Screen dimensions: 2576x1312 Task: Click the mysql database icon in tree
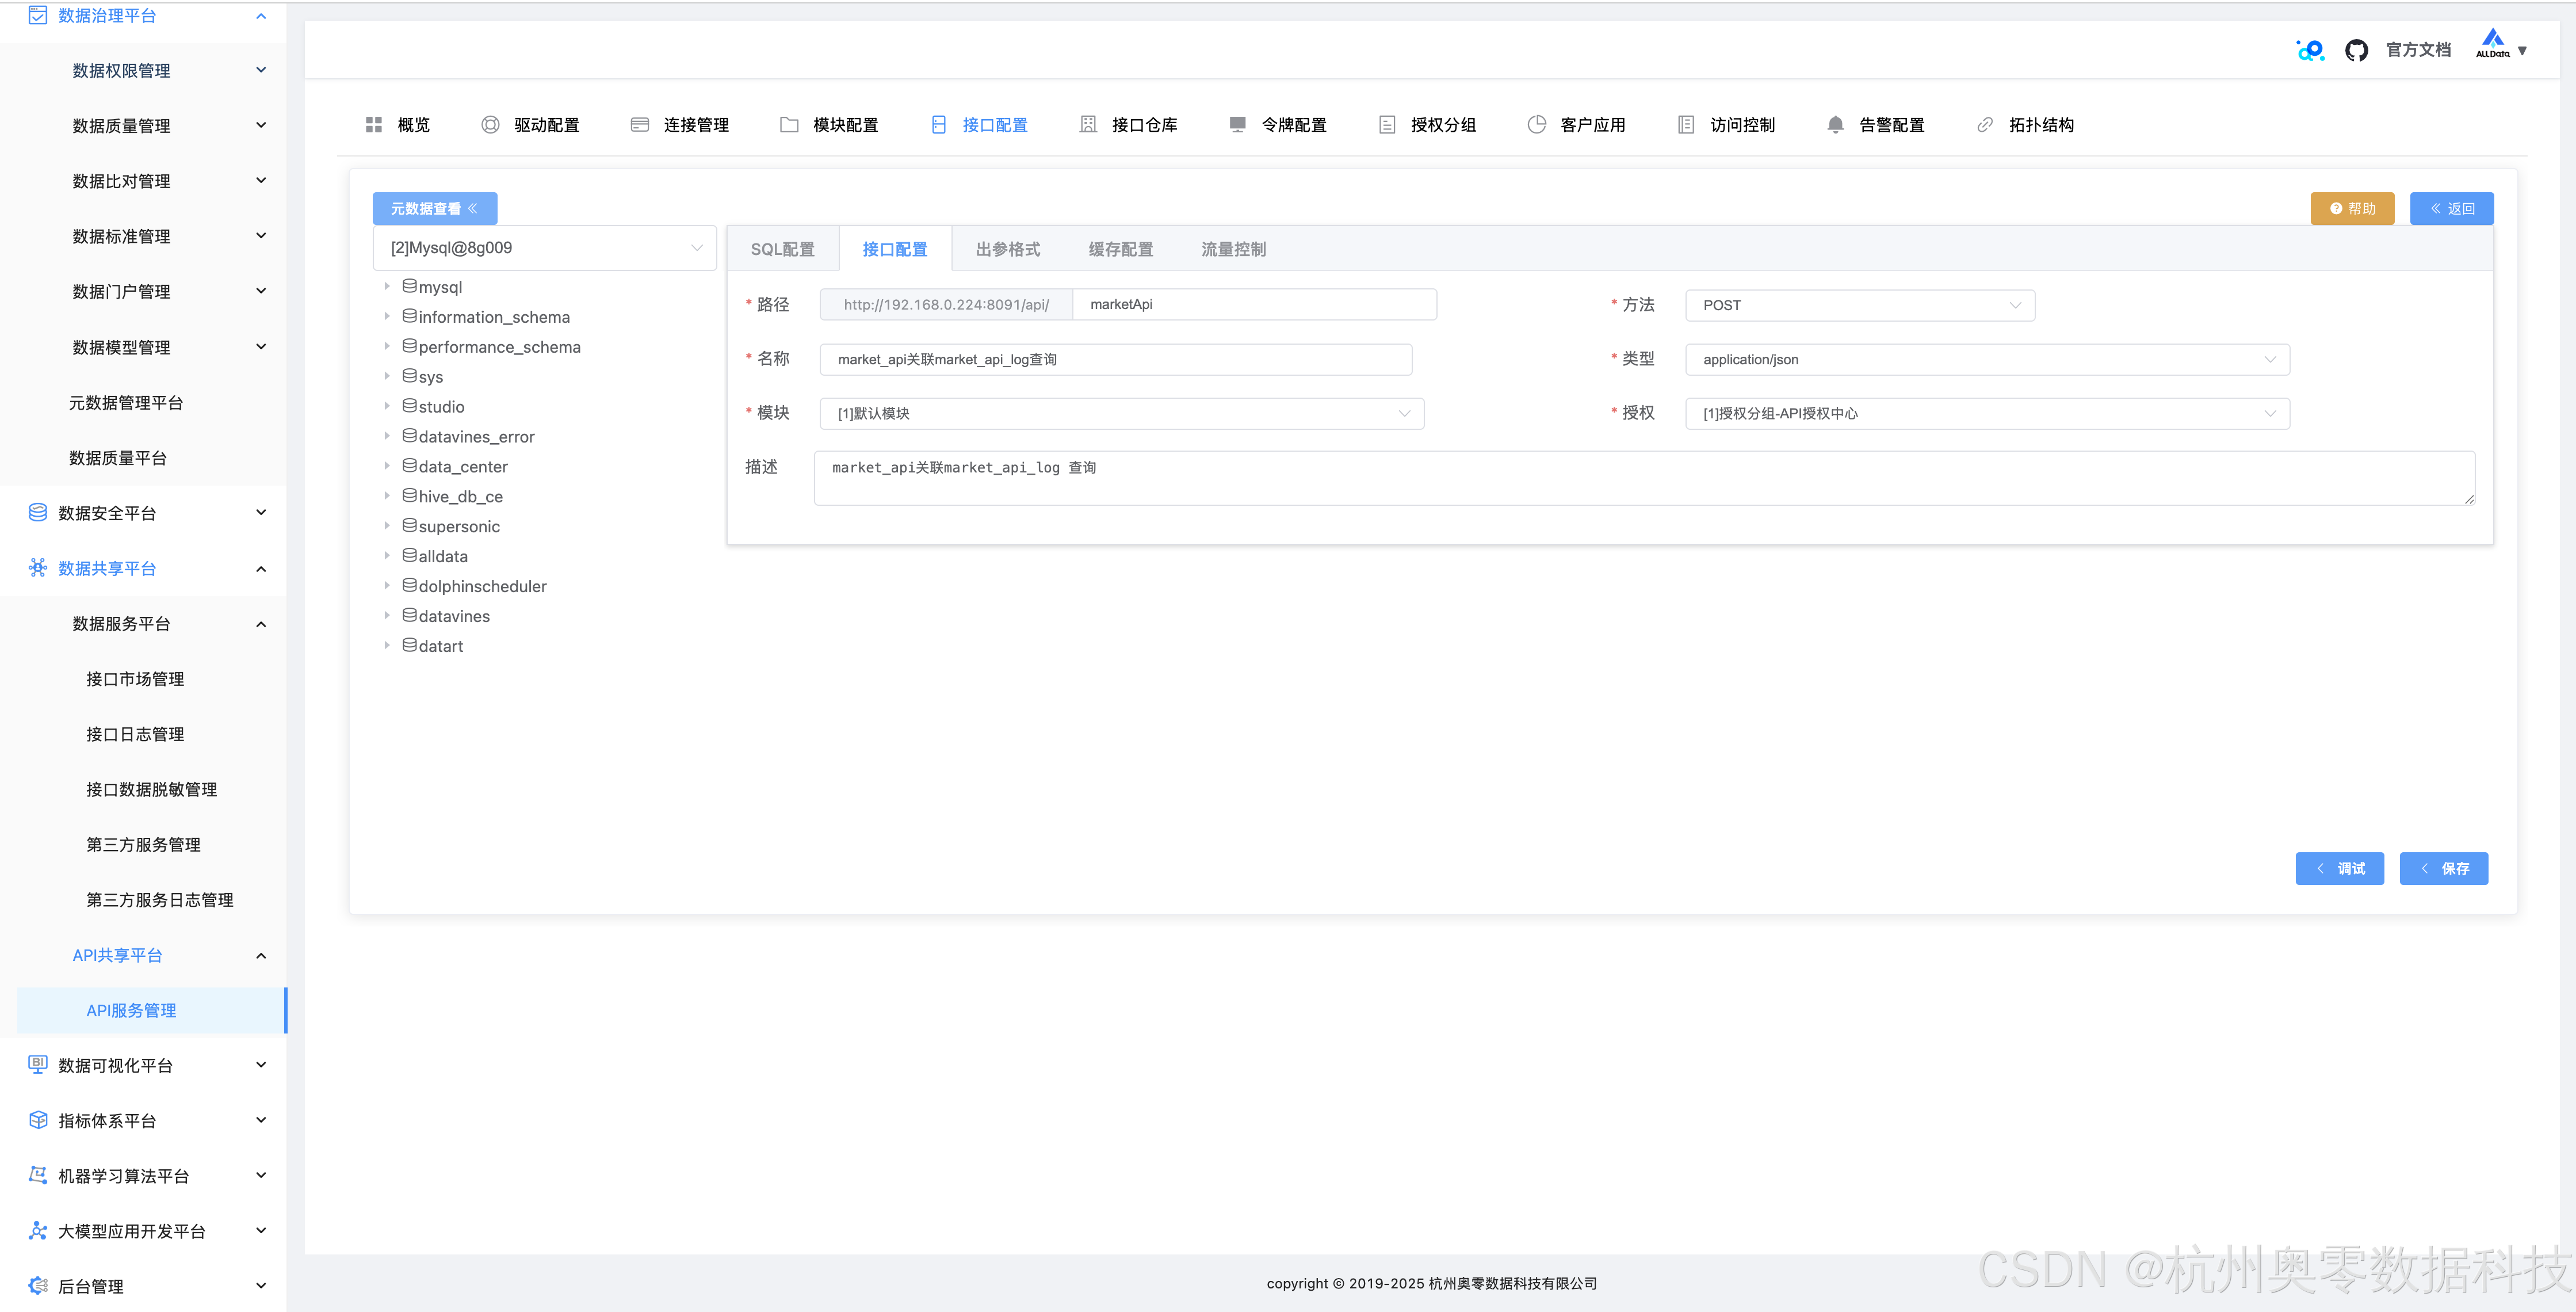(x=409, y=287)
